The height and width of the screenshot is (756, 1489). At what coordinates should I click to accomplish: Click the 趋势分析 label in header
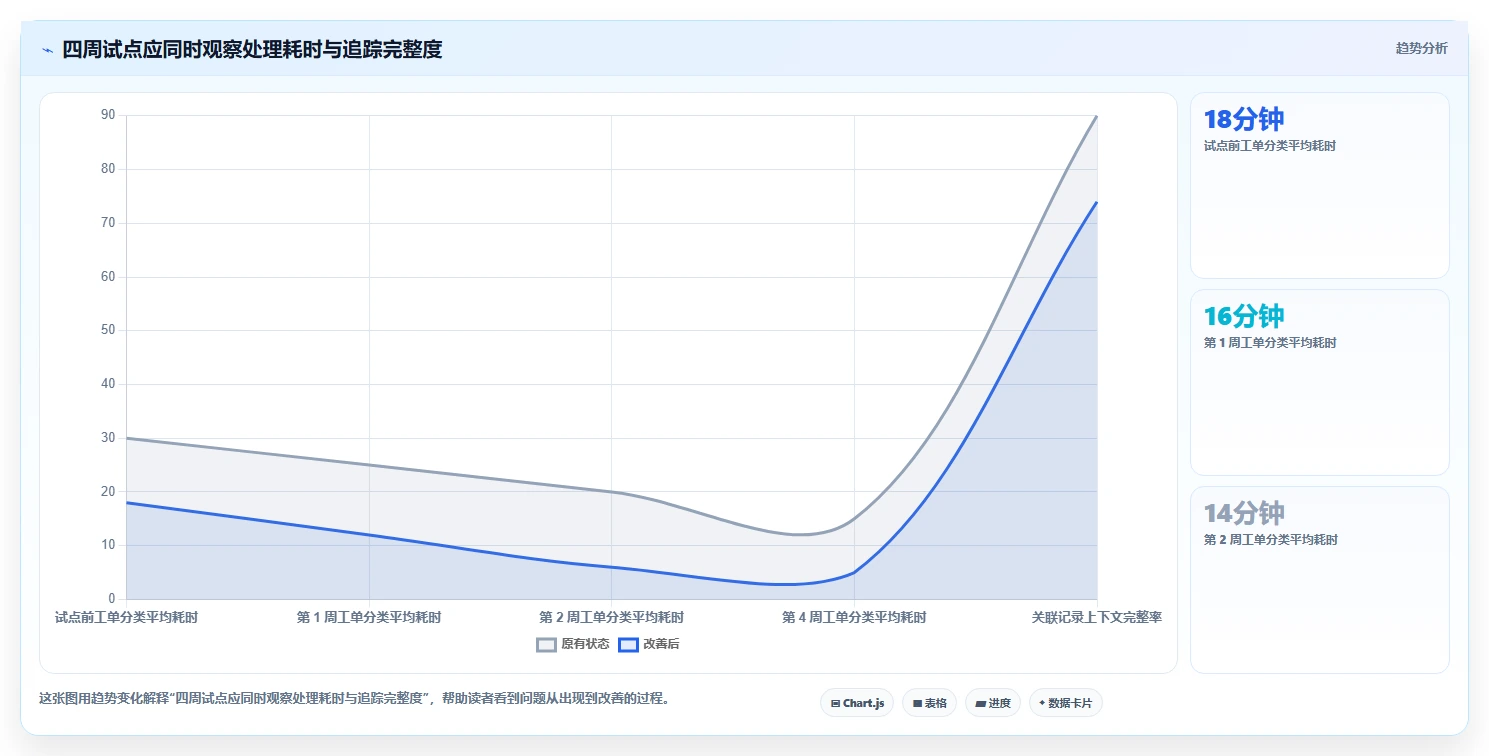[1421, 48]
